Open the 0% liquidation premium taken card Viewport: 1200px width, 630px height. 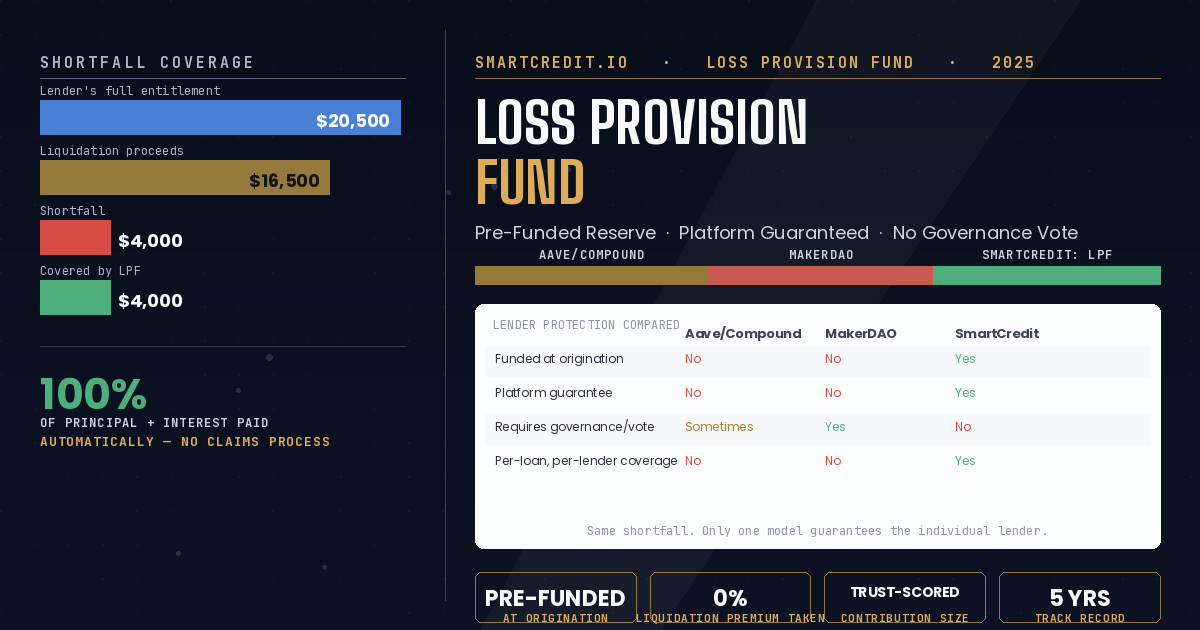pos(730,598)
